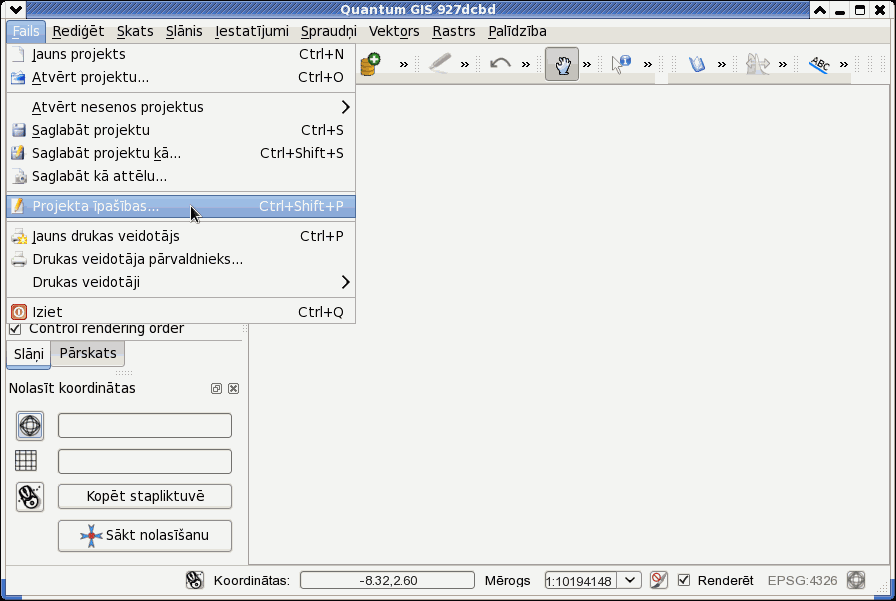
Task: Click the blue book bookmarks toolbar icon
Action: (697, 64)
